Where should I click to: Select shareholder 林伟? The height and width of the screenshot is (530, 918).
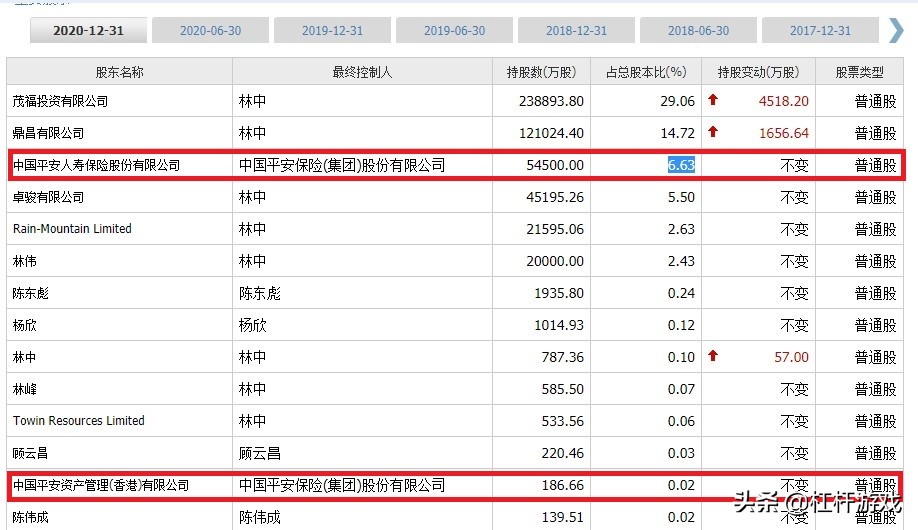tap(24, 261)
